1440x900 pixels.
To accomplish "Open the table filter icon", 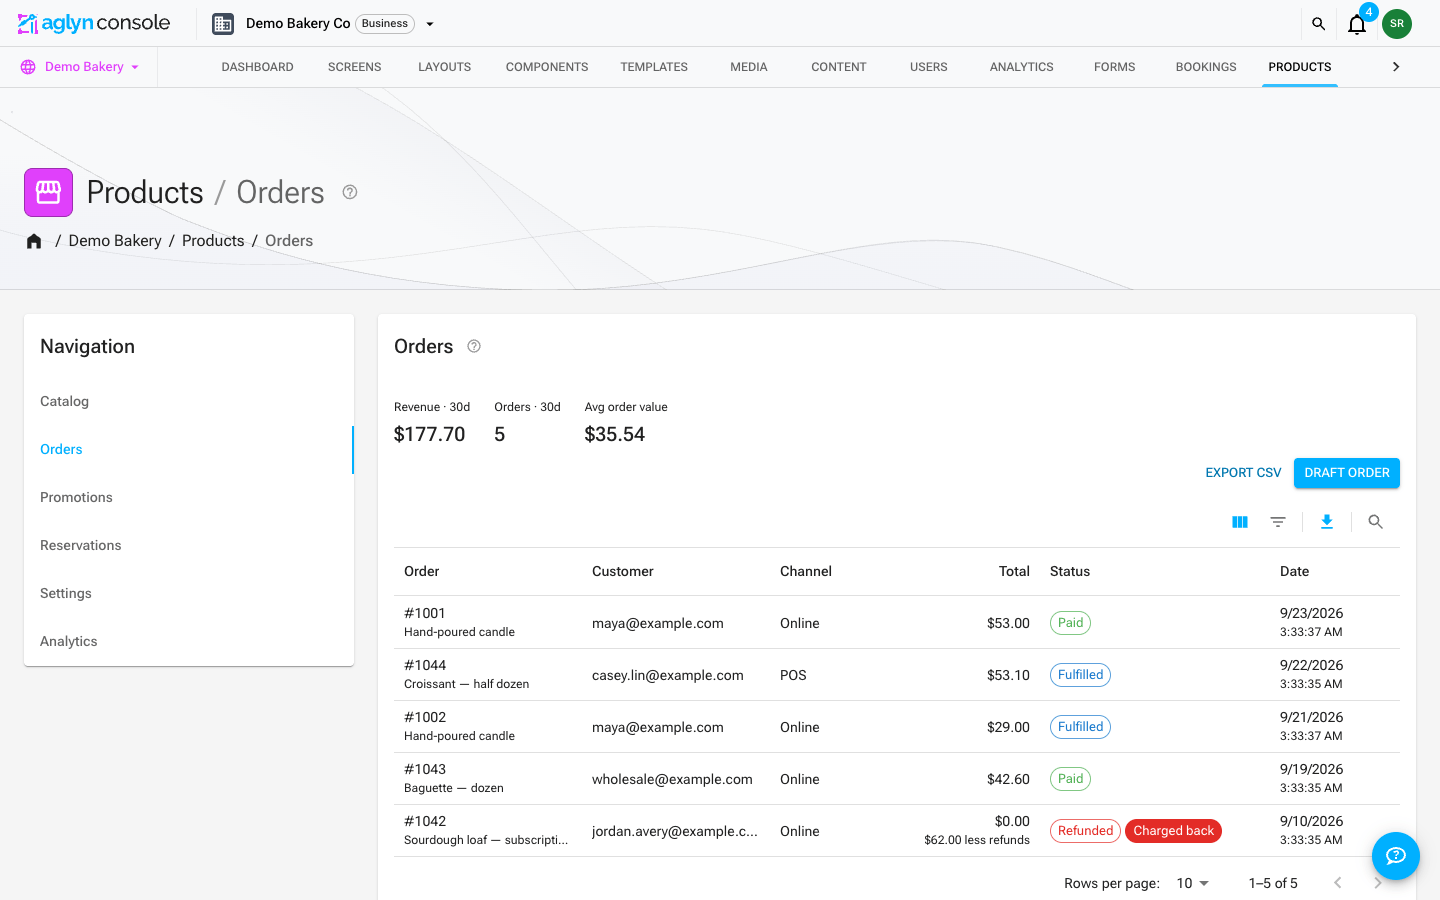I will click(1278, 522).
